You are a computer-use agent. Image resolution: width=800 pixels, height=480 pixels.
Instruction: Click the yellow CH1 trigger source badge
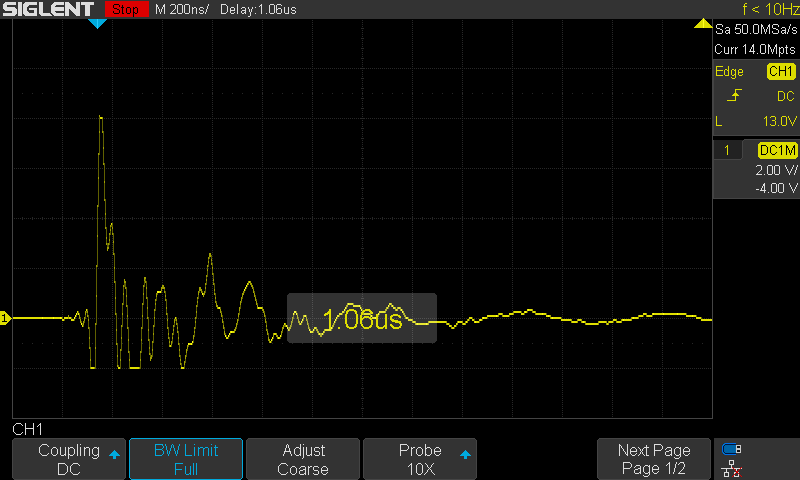pos(781,71)
